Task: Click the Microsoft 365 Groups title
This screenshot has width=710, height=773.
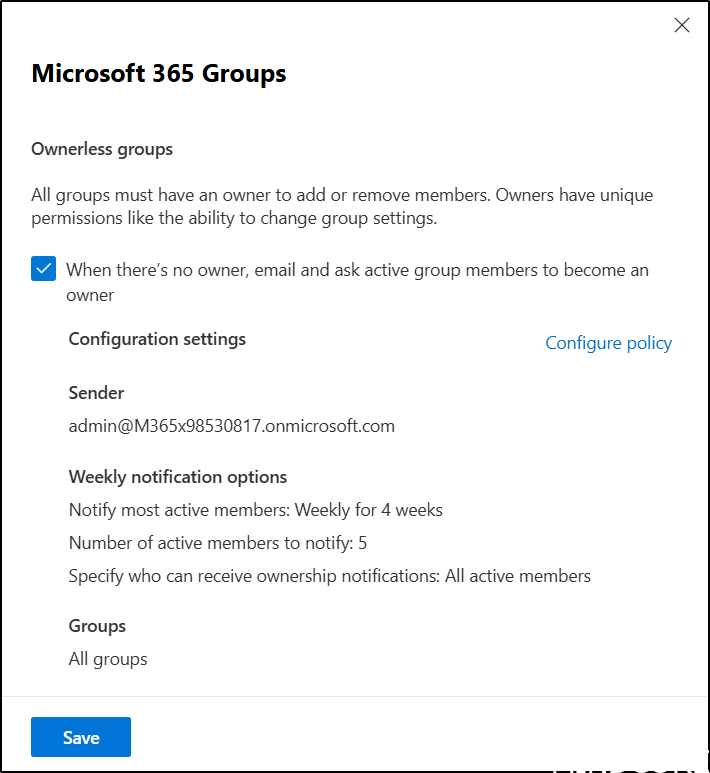Action: 159,74
